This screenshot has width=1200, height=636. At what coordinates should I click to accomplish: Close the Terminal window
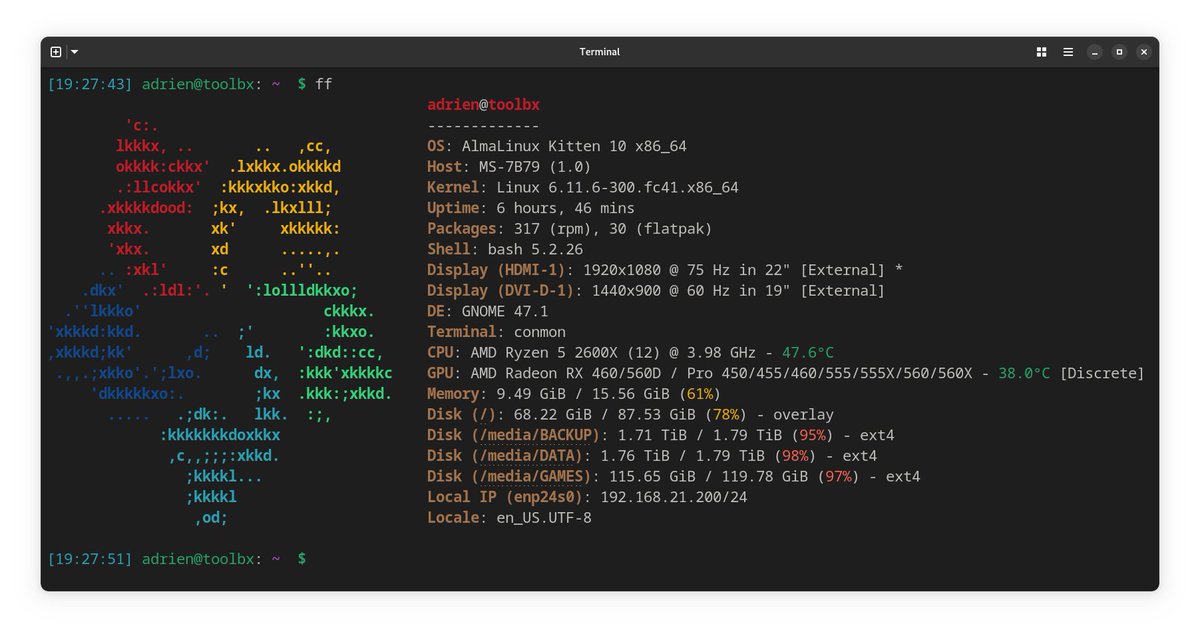pos(1144,52)
